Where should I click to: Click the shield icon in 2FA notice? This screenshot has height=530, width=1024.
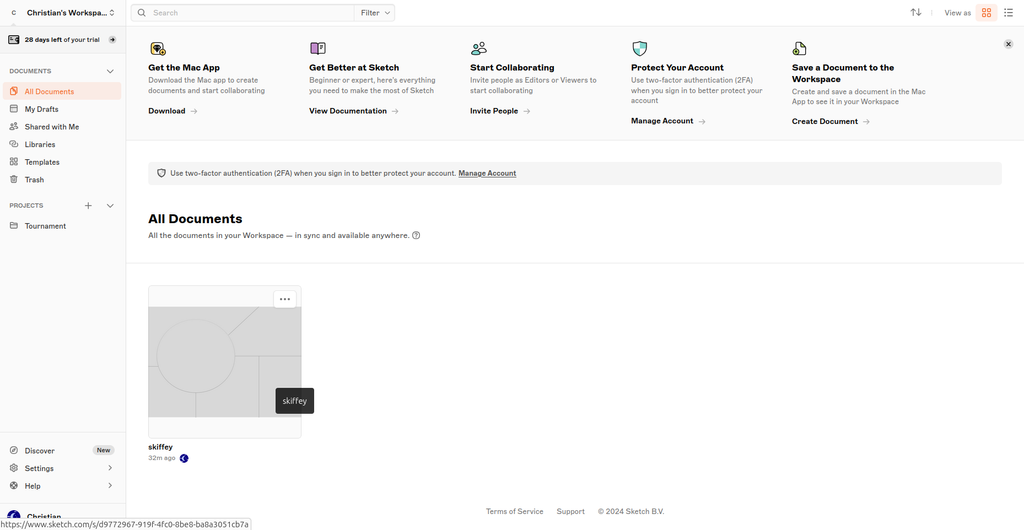pyautogui.click(x=161, y=174)
